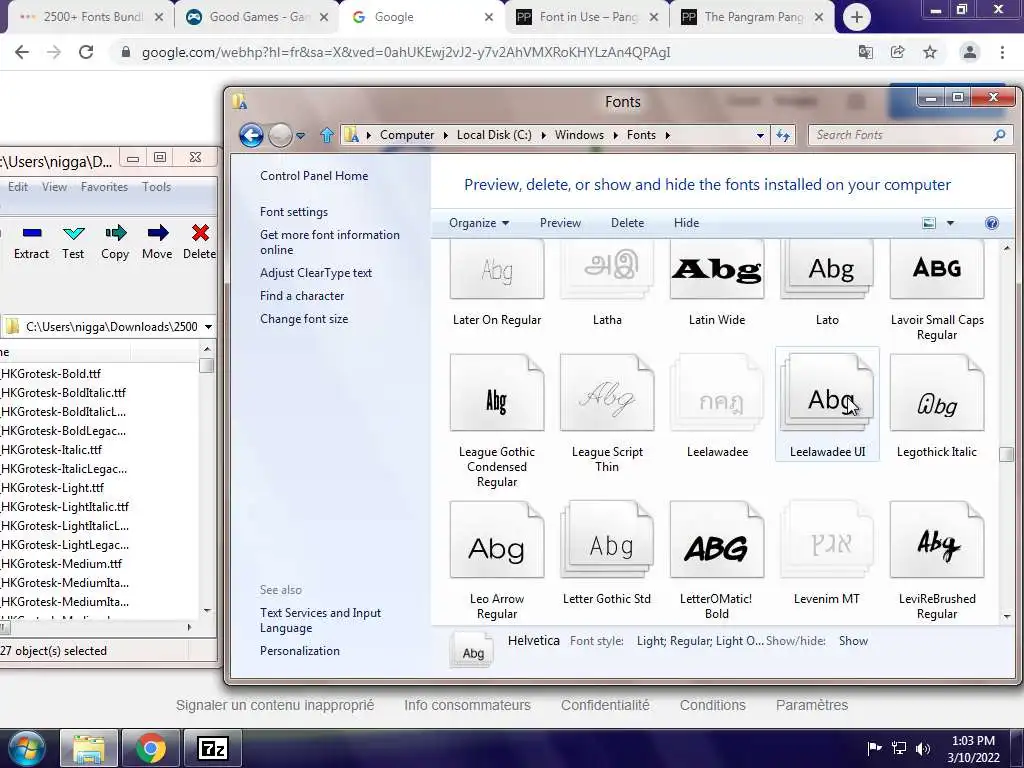The height and width of the screenshot is (768, 1024).
Task: Select HKGrotesk-Bold.ttf in 7-Zip list
Action: (51, 374)
